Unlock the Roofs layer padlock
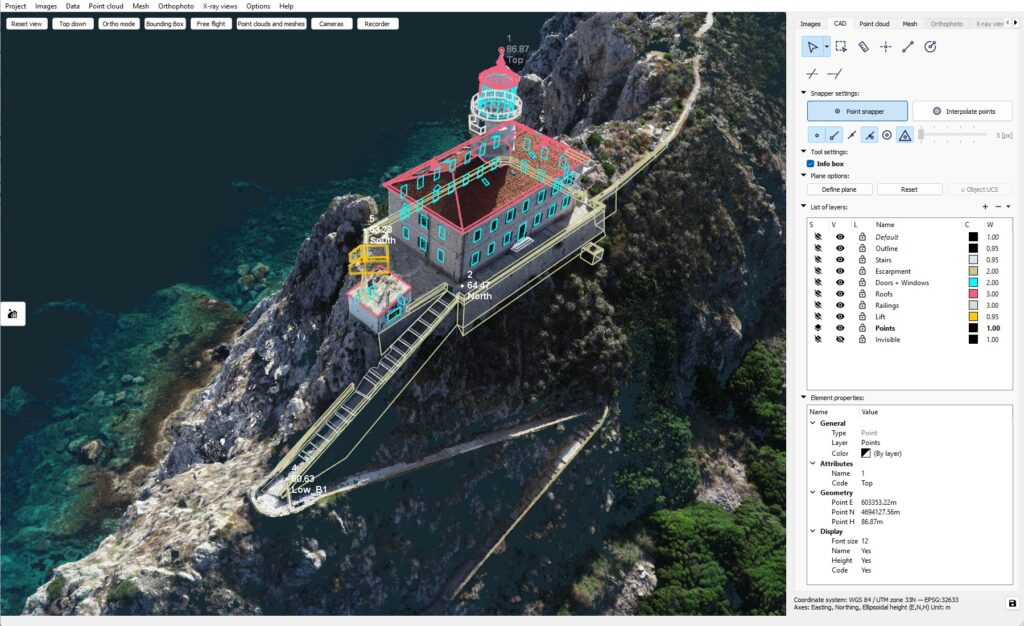Viewport: 1024px width, 626px height. click(x=863, y=294)
